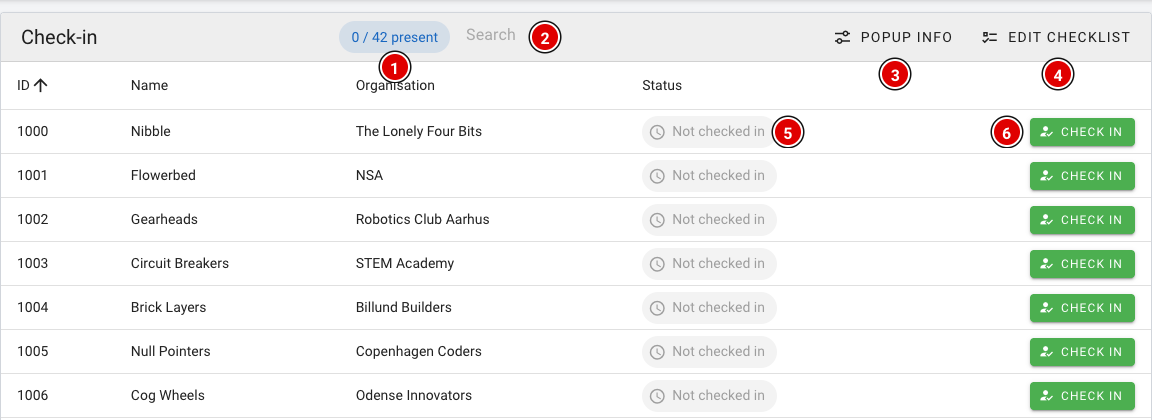Check in team Nibble
1152x420 pixels.
(1082, 132)
